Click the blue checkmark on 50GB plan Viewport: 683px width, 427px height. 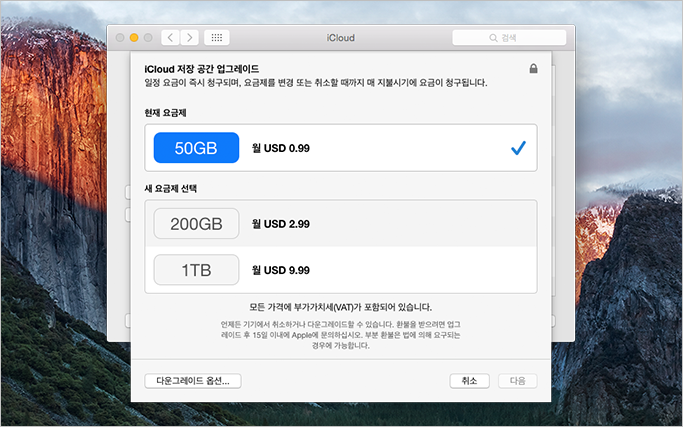(x=518, y=148)
